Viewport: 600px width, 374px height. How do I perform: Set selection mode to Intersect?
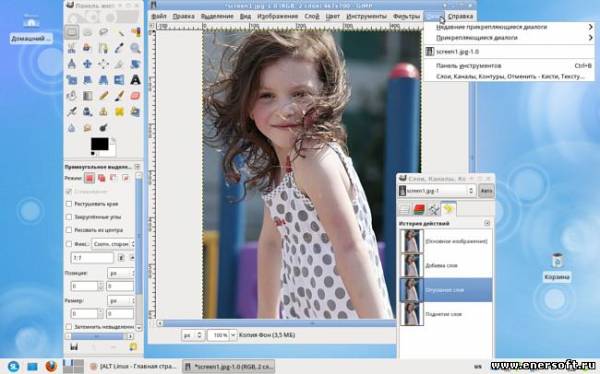pyautogui.click(x=126, y=178)
